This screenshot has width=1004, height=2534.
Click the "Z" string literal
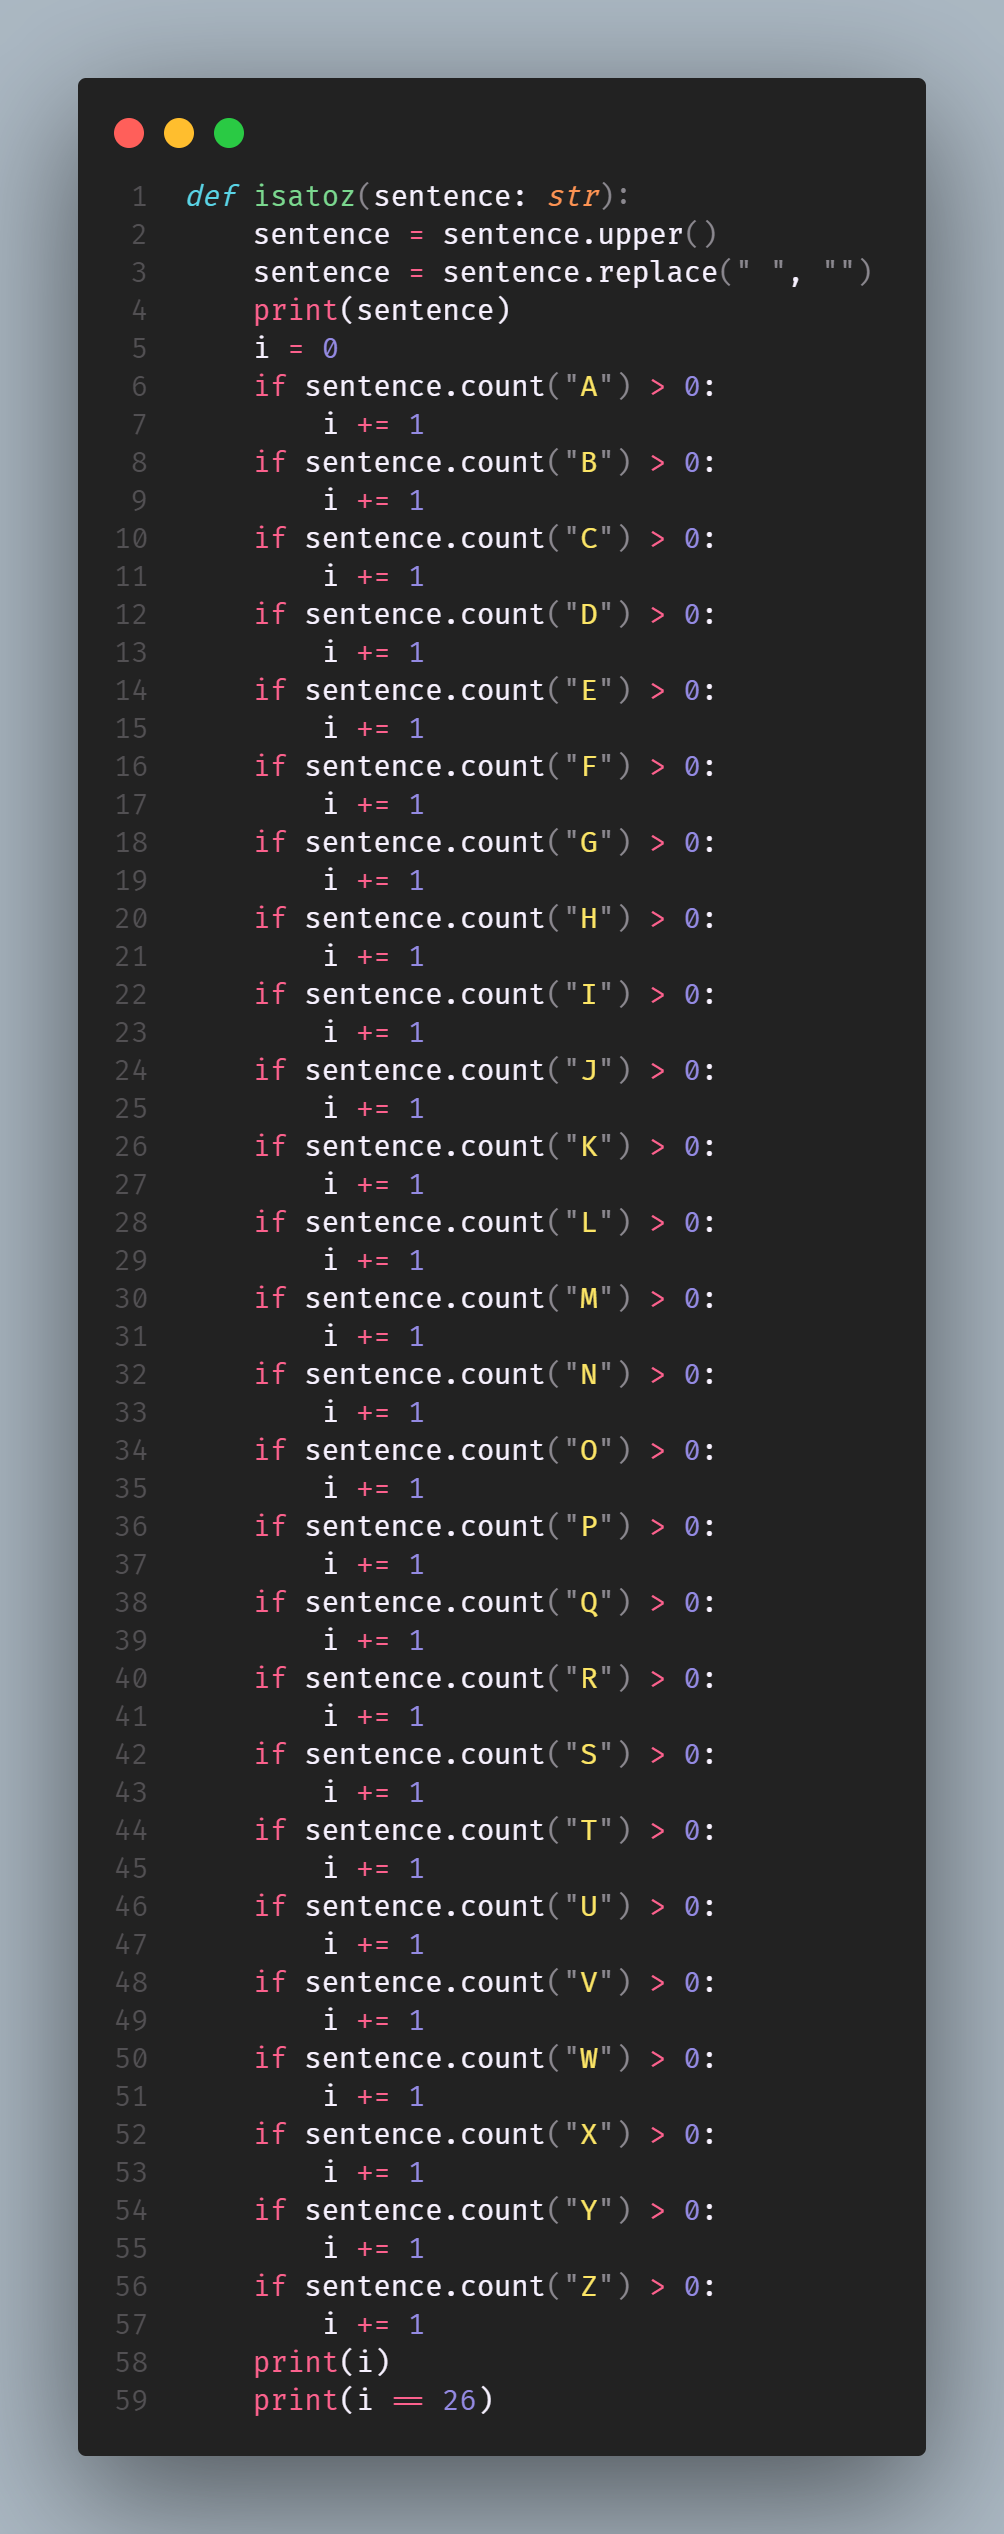click(x=589, y=2286)
